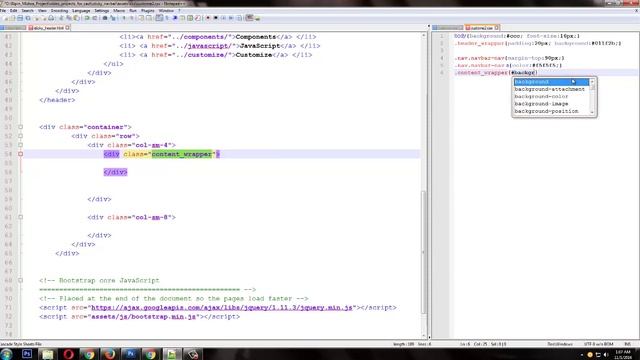640x360 pixels.
Task: Open the Macro menu
Action: pyautogui.click(x=119, y=11)
